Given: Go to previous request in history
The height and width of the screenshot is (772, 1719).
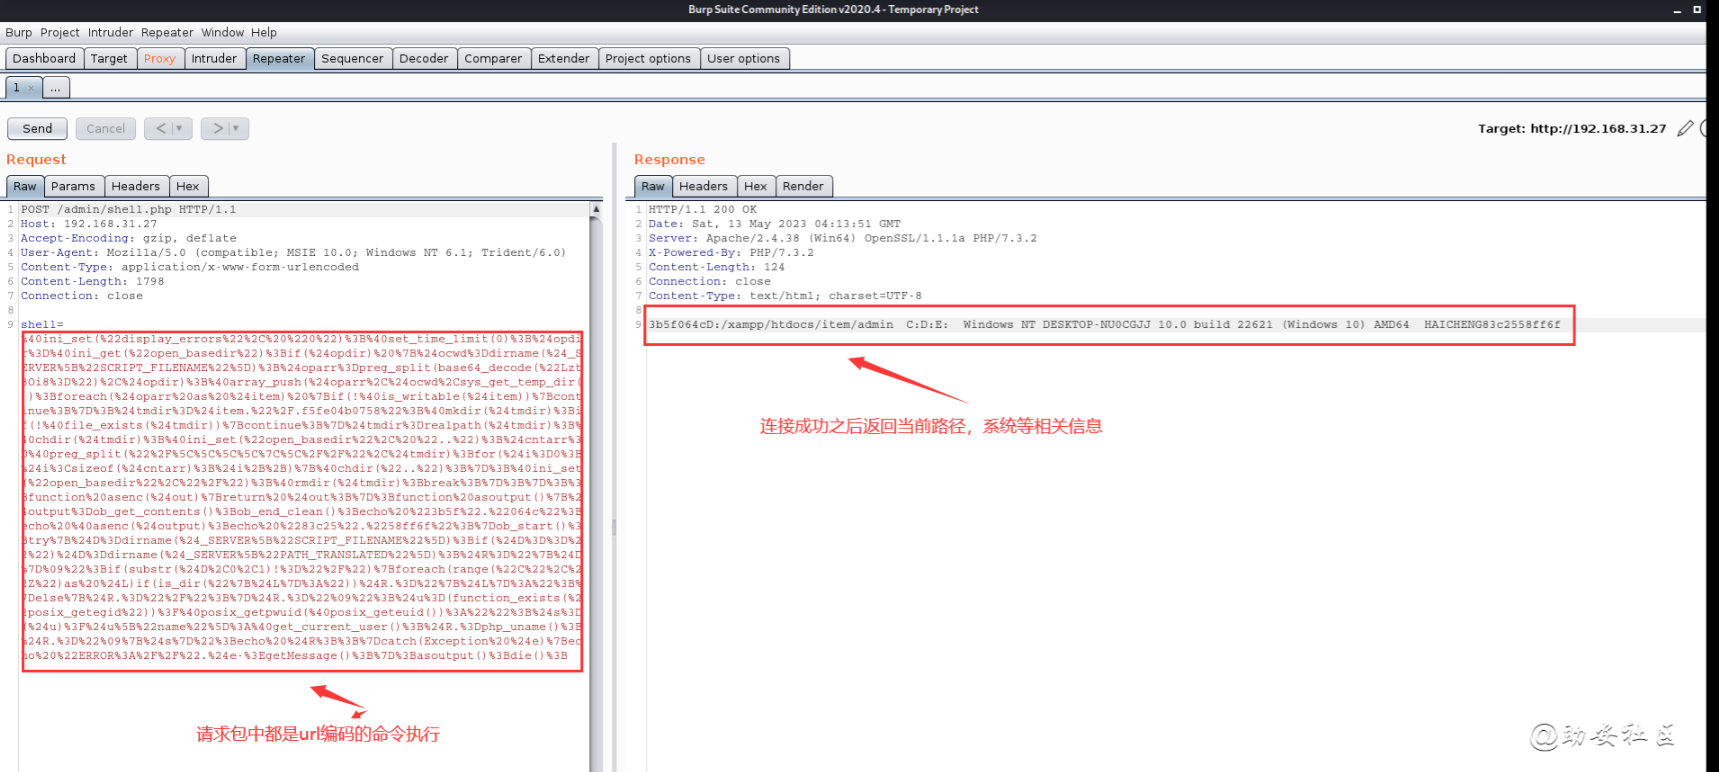Looking at the screenshot, I should [161, 128].
